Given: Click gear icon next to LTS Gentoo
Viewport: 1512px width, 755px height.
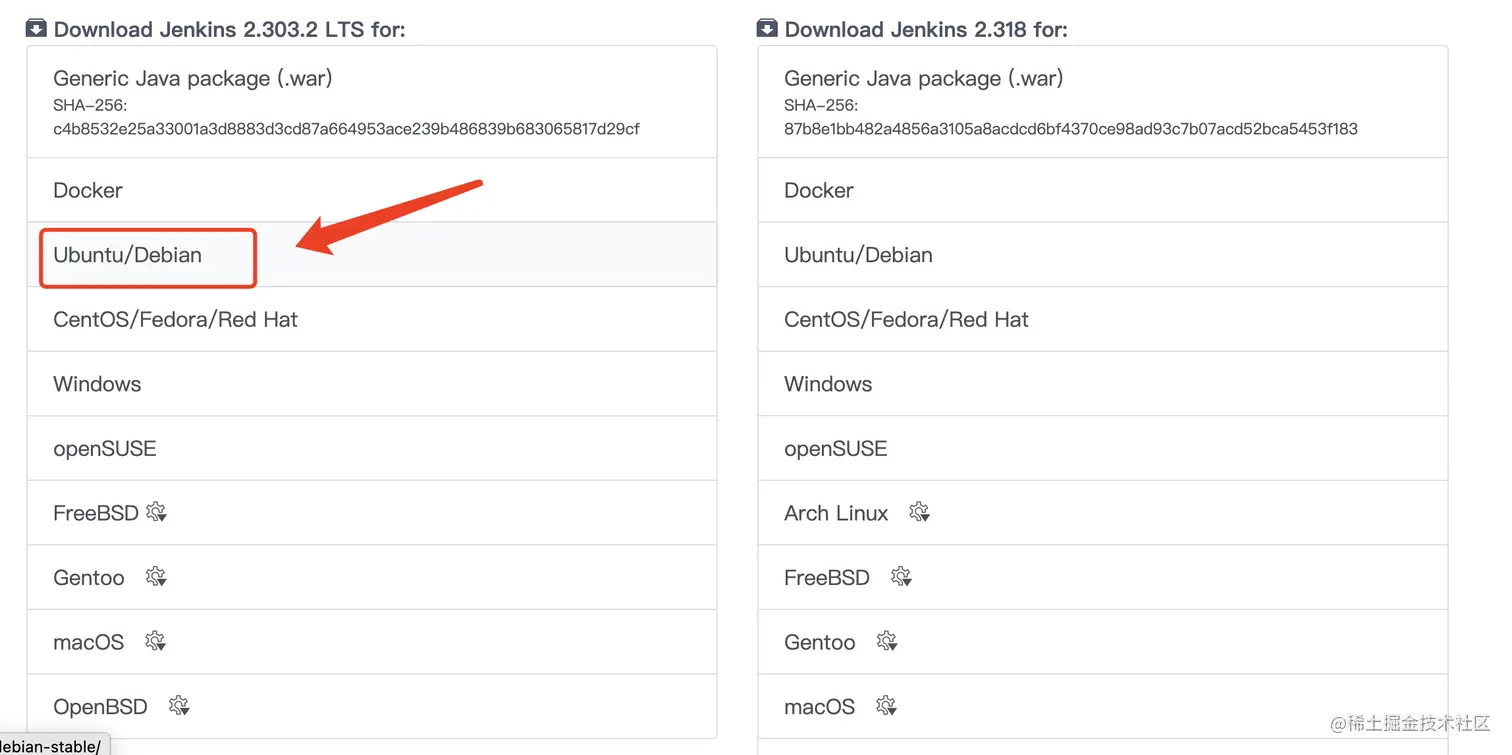Looking at the screenshot, I should click(x=156, y=577).
